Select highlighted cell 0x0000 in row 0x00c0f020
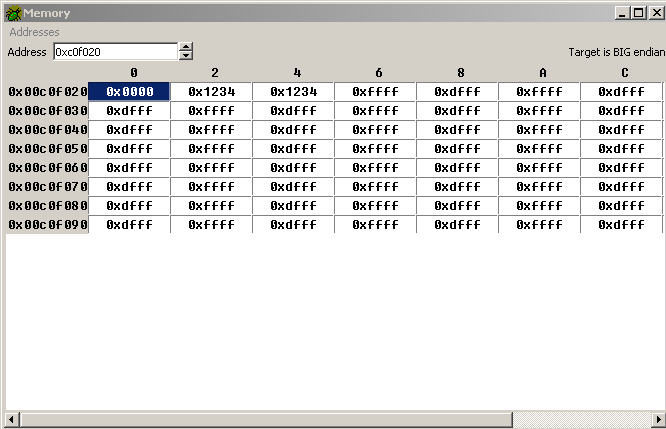 129,91
